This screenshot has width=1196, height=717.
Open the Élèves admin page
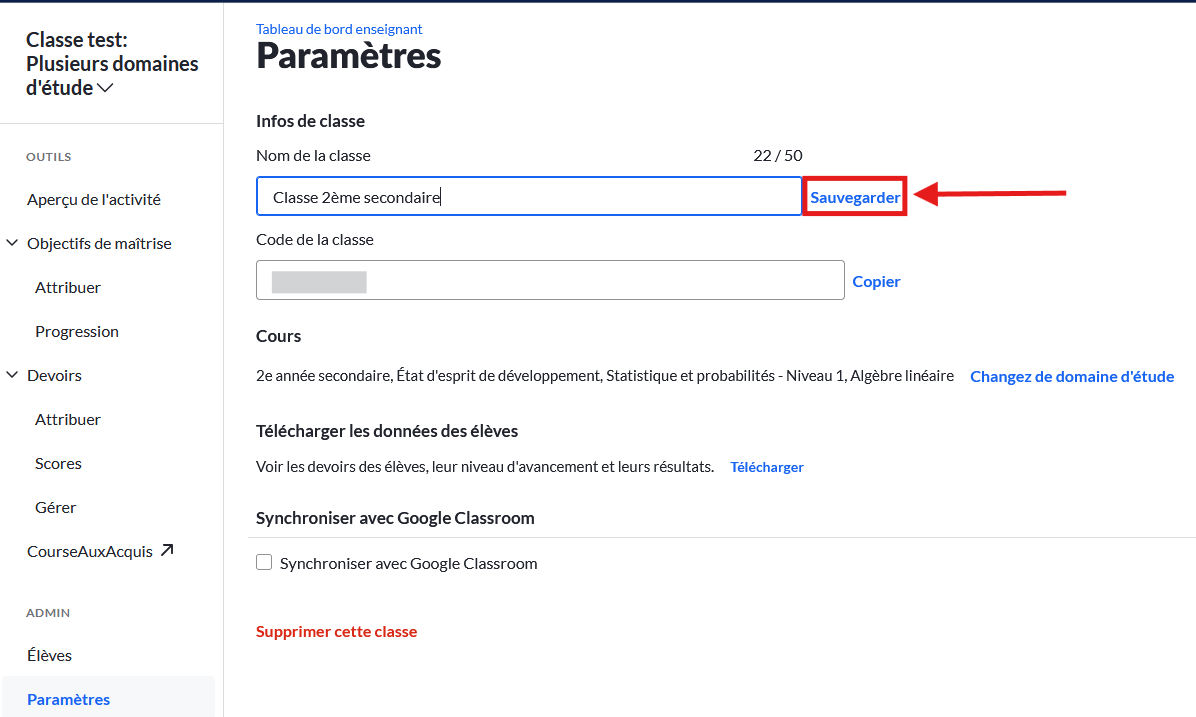50,655
